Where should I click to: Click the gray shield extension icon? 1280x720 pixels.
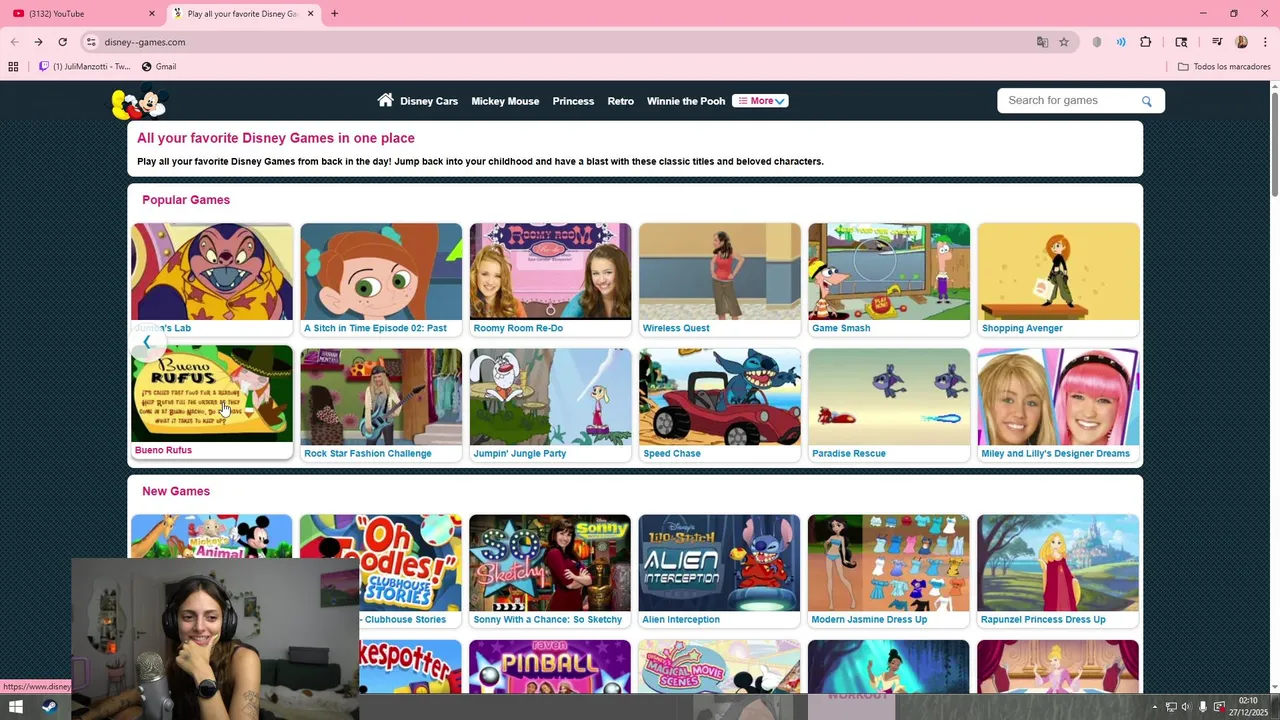(x=1097, y=42)
